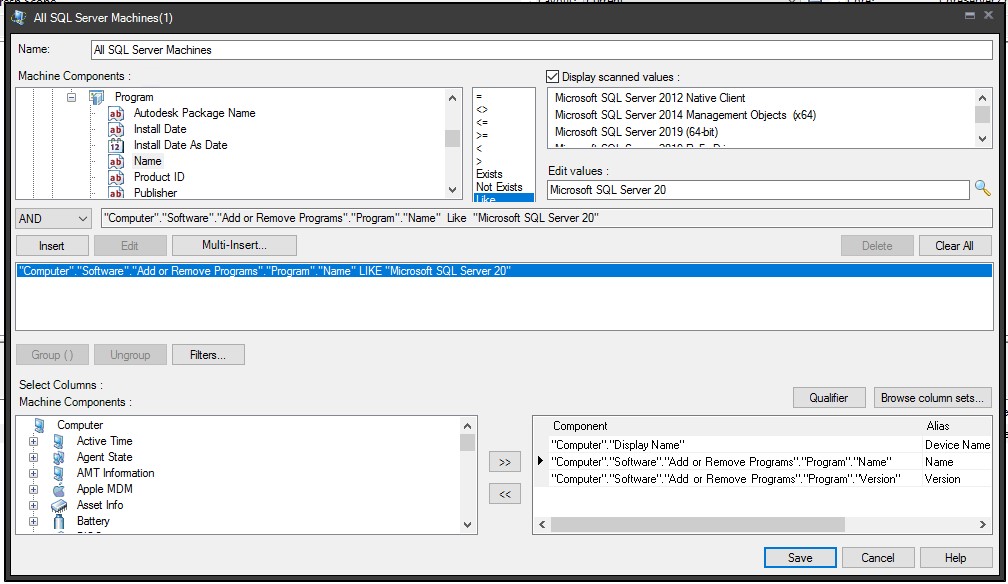This screenshot has height=584, width=1008.
Task: Click the battery icon beside Battery
Action: 59,521
